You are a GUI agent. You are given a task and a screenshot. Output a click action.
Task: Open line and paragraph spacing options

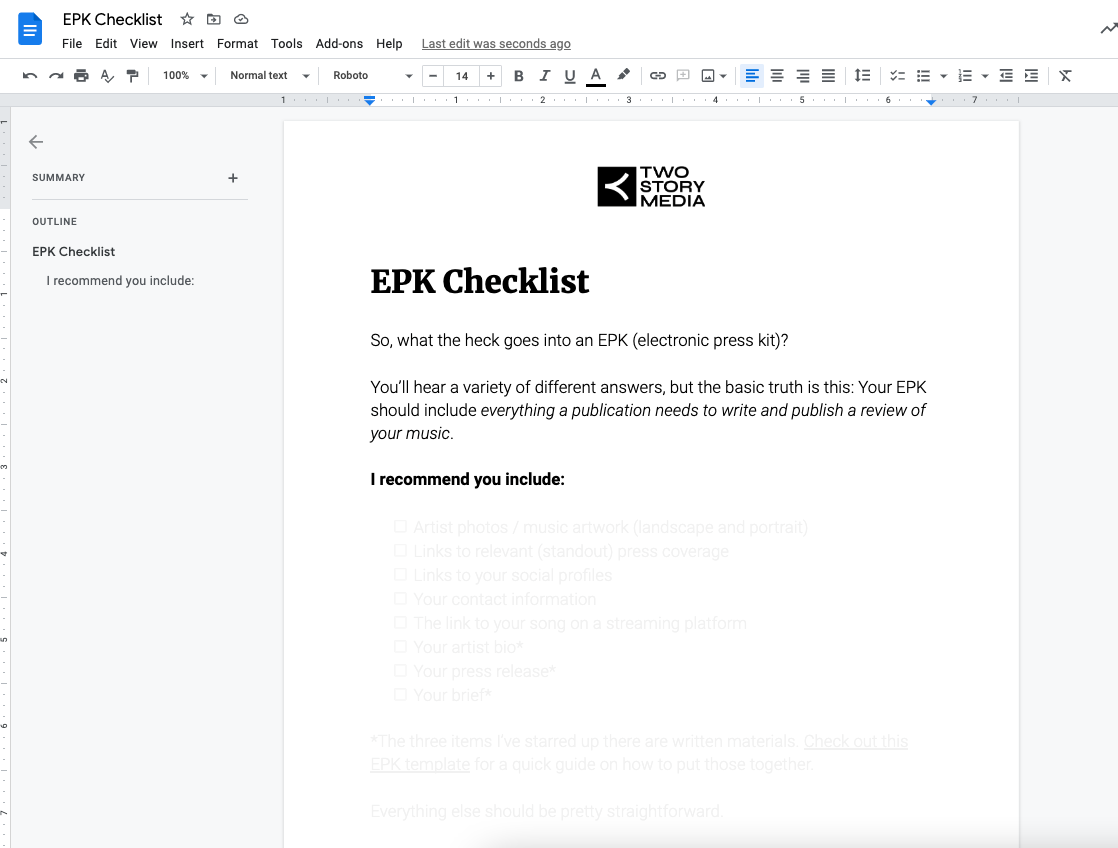(862, 76)
